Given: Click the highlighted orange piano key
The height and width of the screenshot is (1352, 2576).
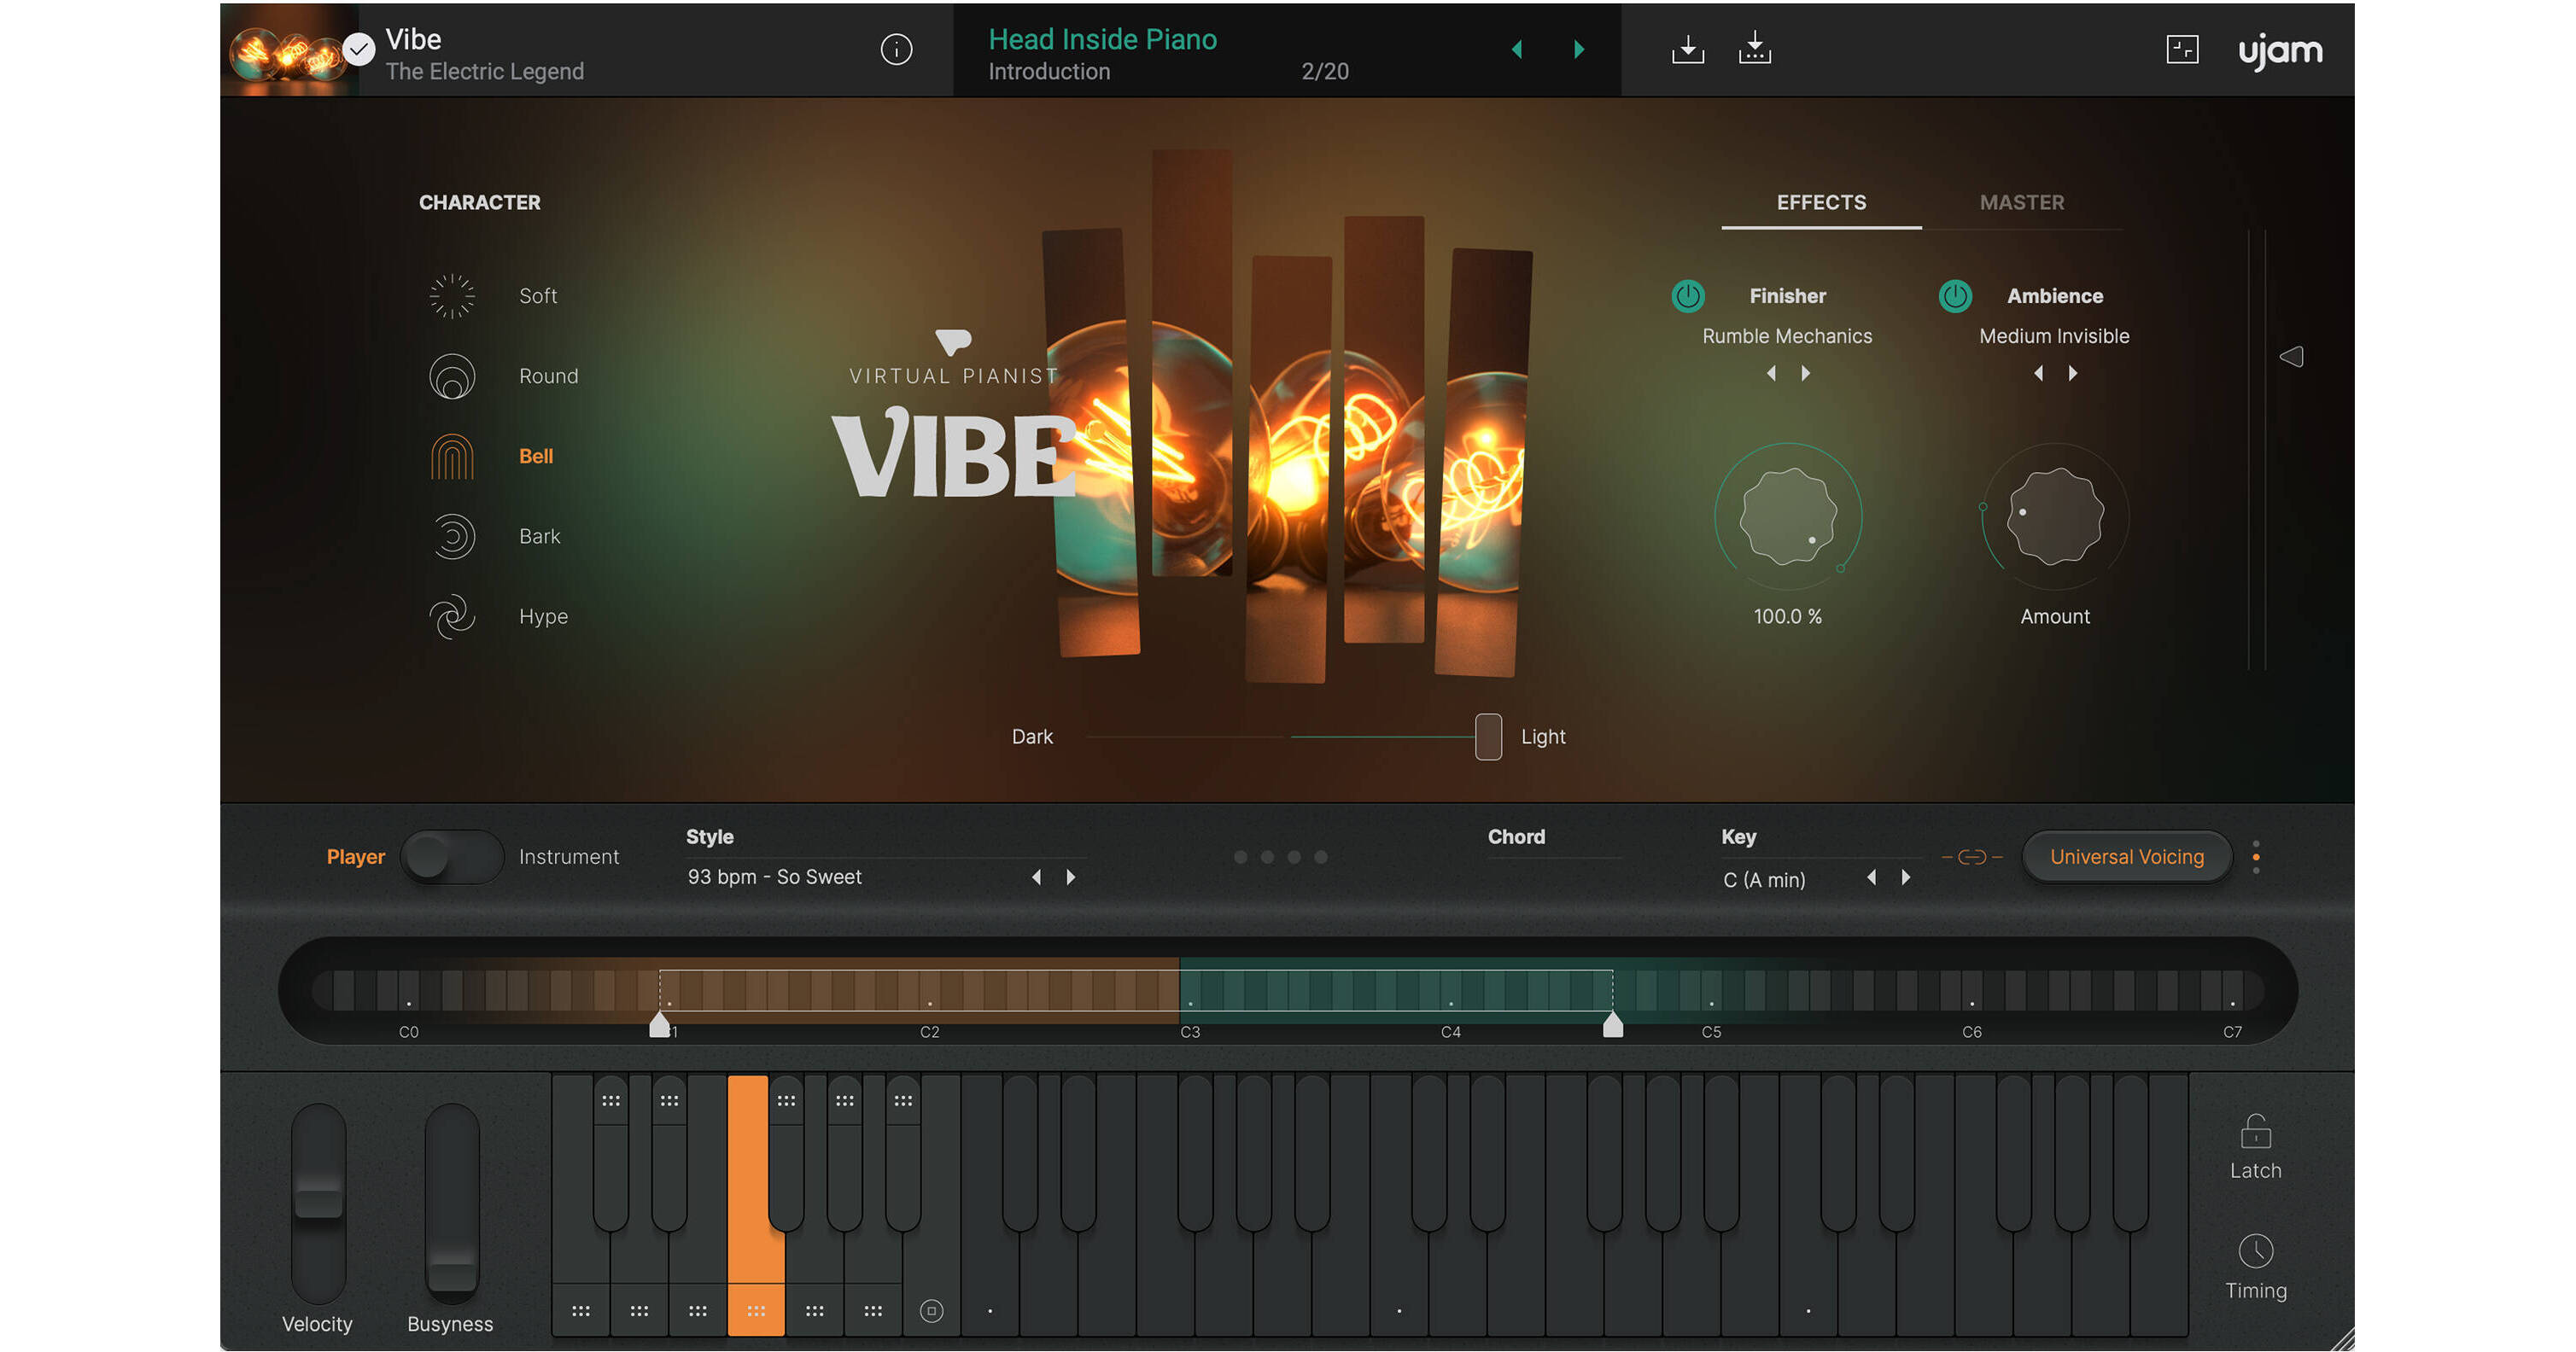Looking at the screenshot, I should point(756,1205).
